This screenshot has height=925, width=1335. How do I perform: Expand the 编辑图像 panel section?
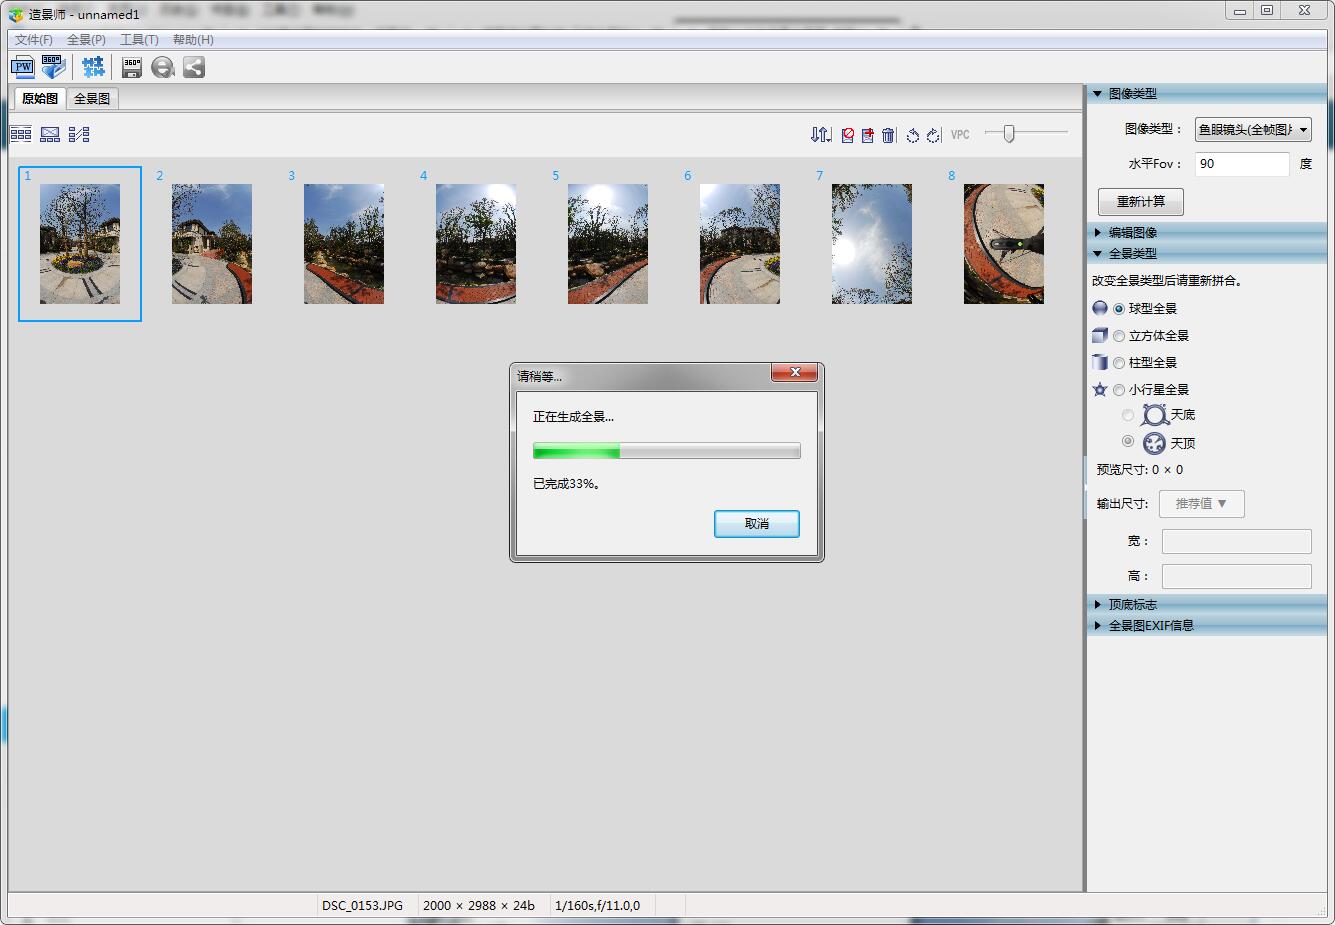(x=1132, y=232)
